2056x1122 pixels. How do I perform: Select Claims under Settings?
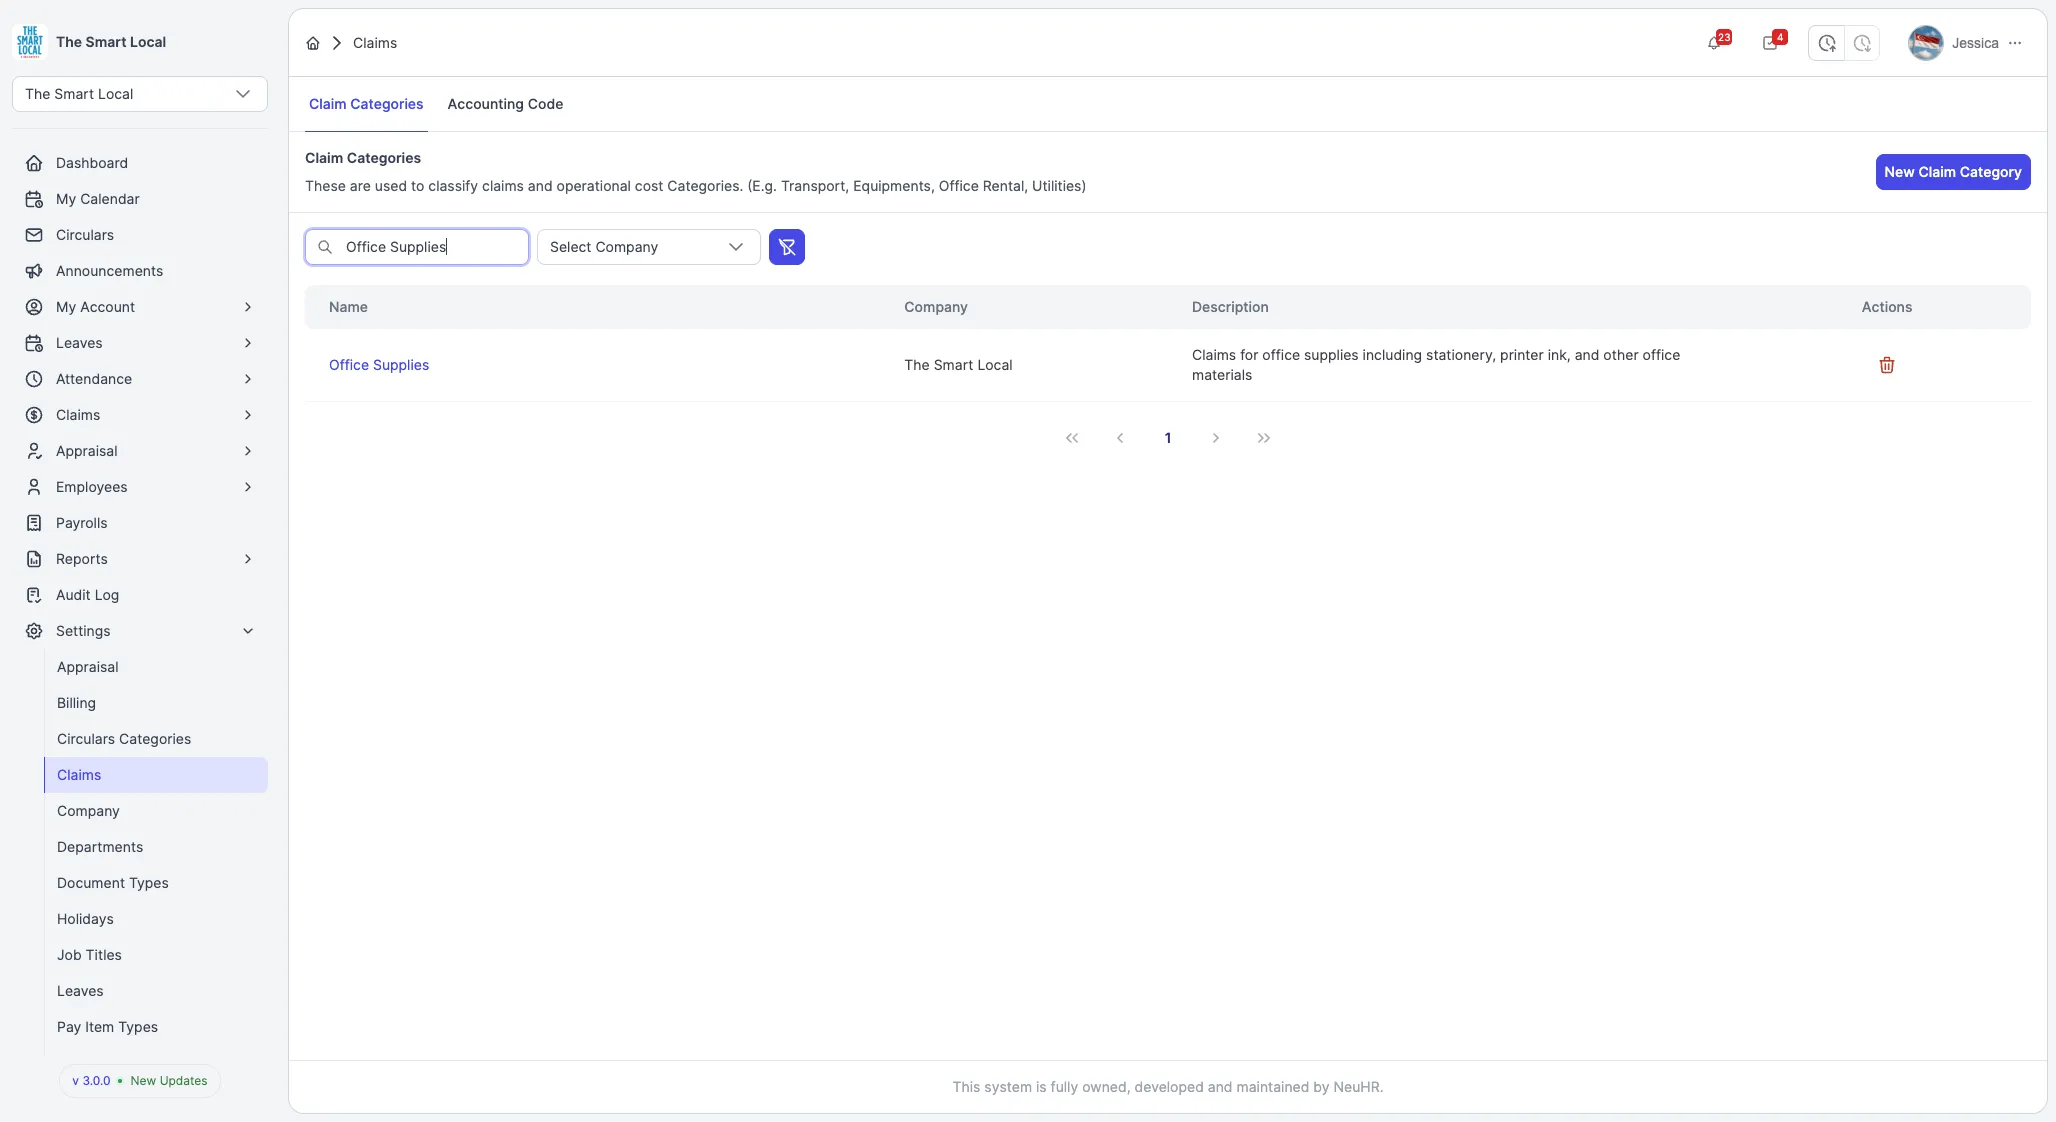coord(156,775)
